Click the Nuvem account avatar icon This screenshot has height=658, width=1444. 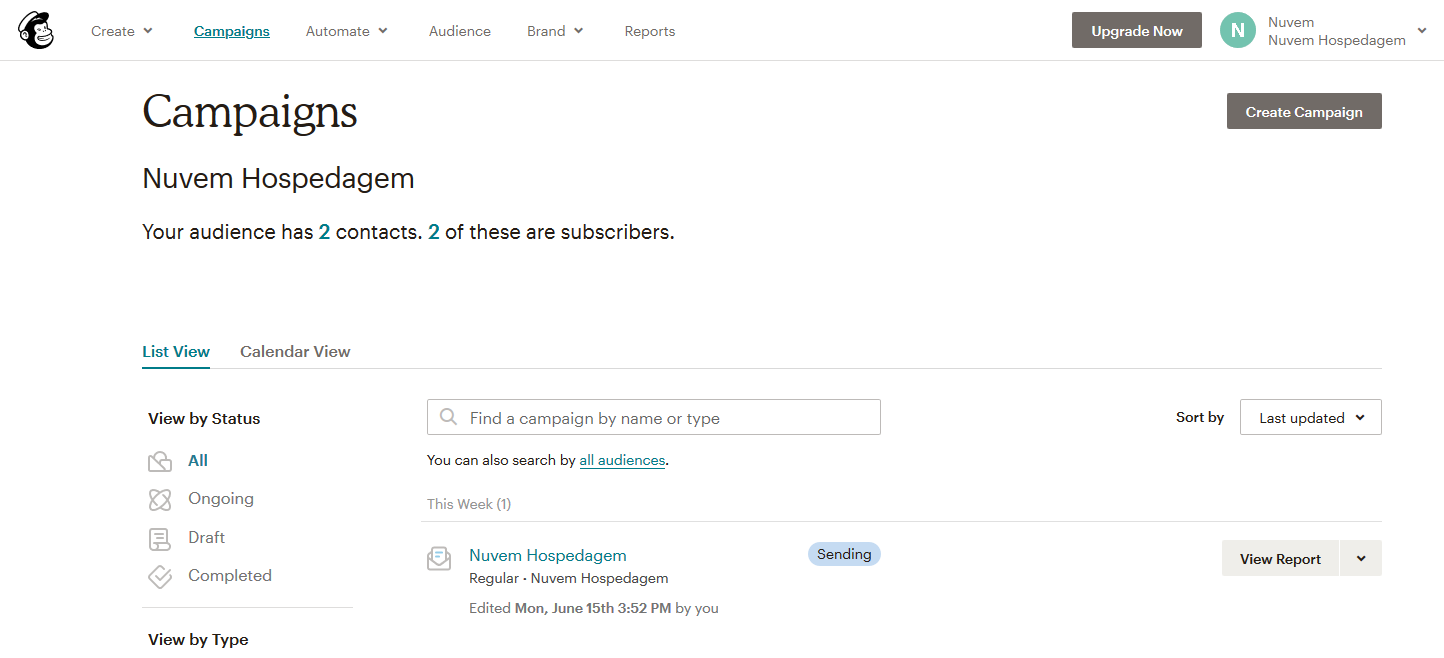(1237, 30)
